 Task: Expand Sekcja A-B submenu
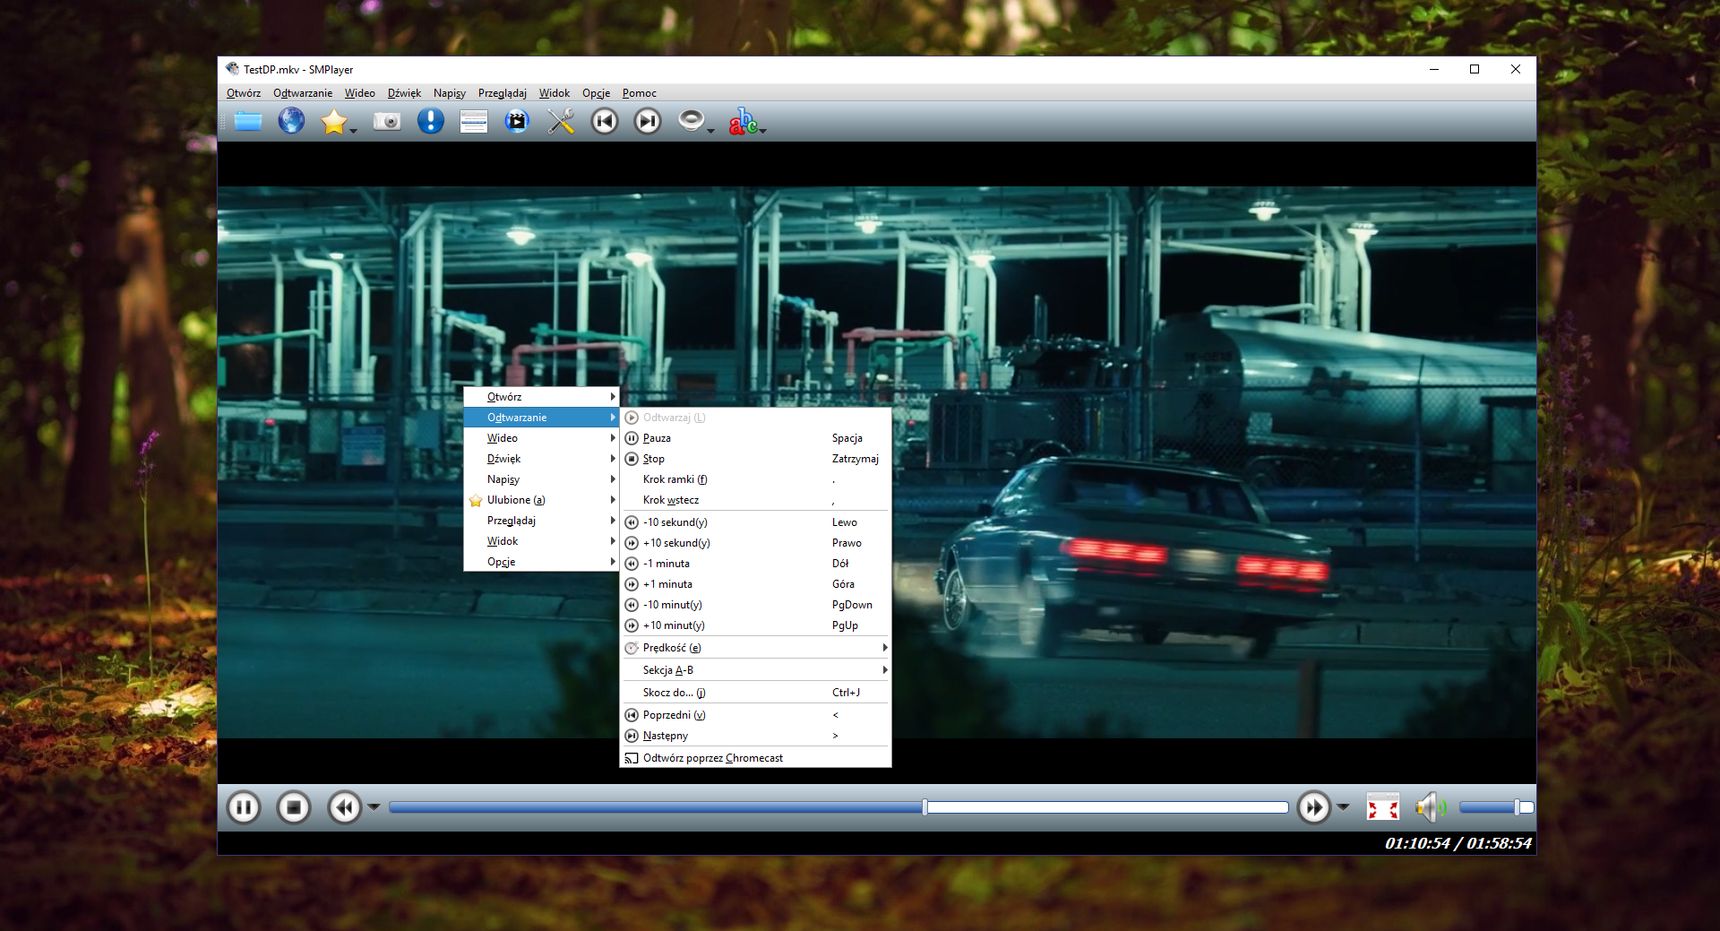(x=755, y=670)
